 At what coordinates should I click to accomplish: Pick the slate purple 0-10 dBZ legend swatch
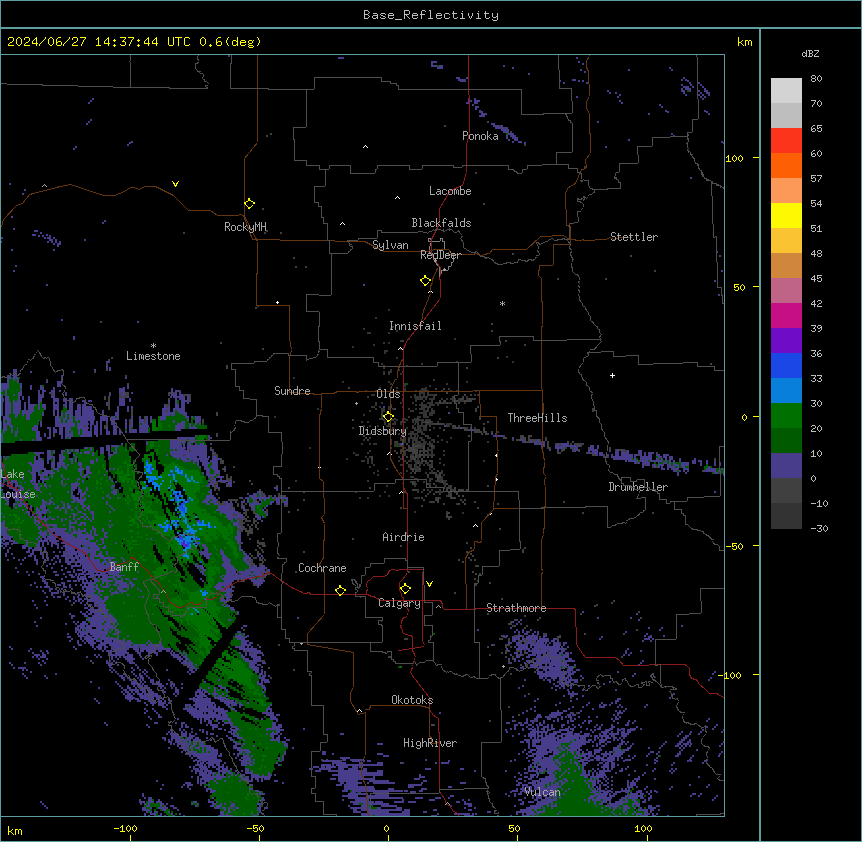coord(786,466)
